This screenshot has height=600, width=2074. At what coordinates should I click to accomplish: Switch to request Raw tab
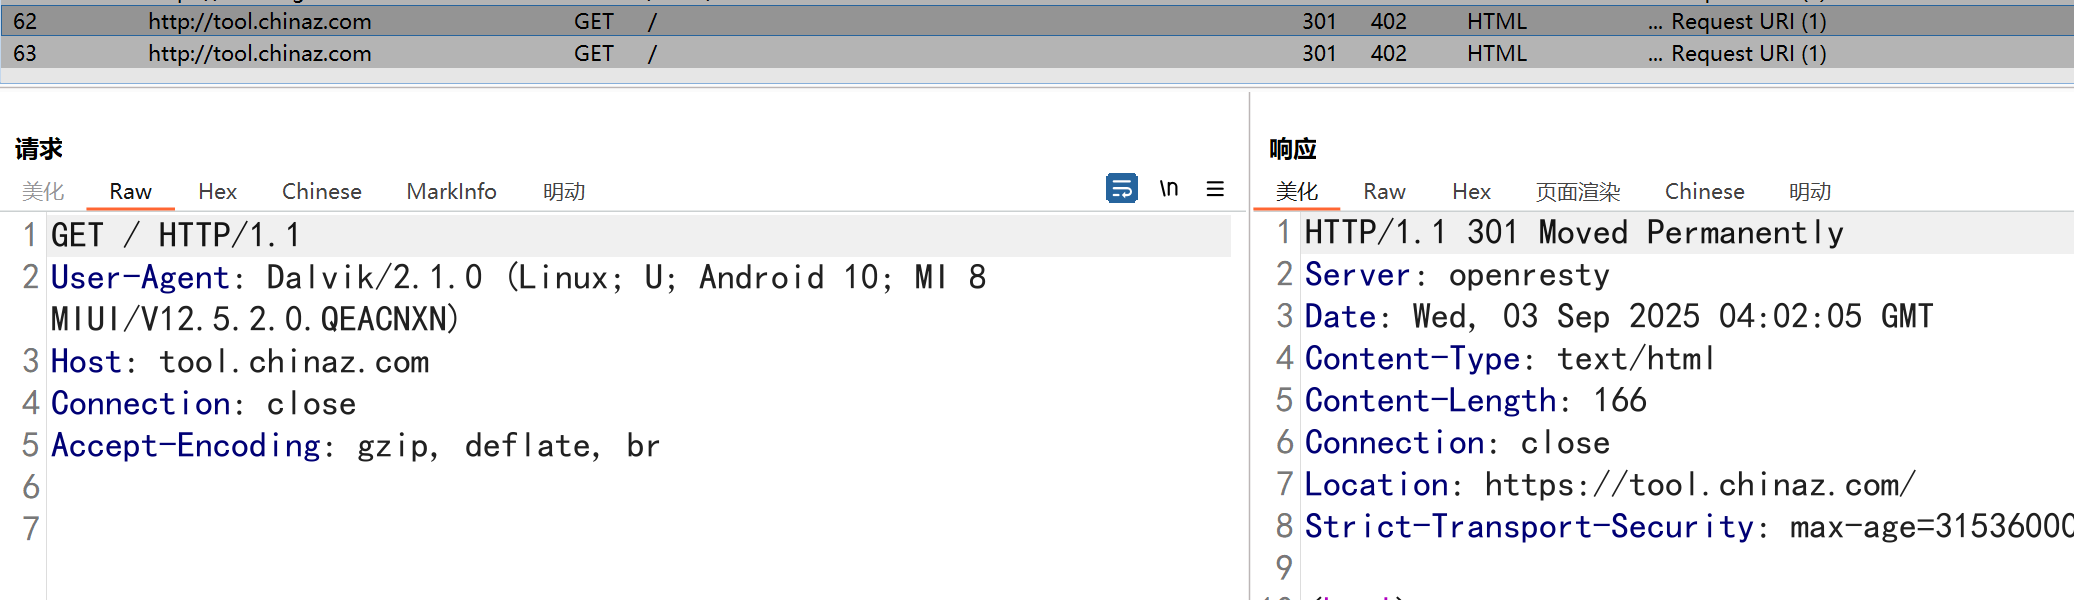click(130, 191)
